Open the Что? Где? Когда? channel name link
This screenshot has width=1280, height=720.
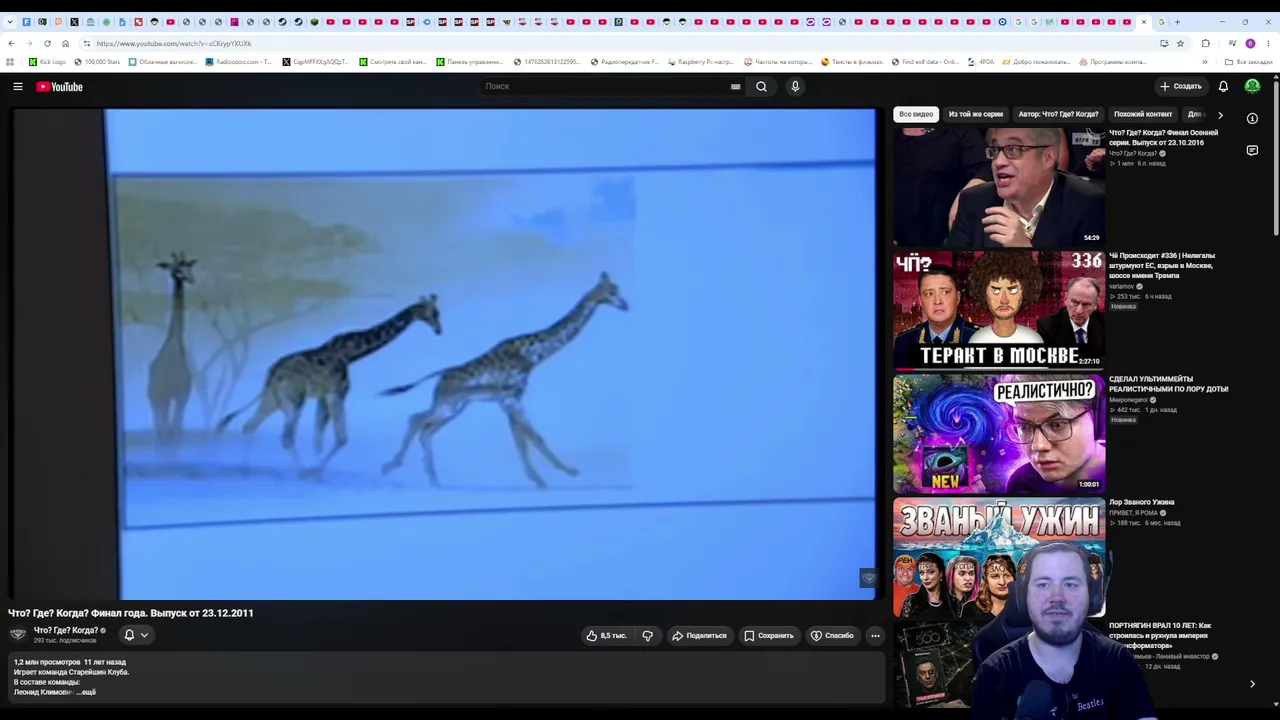pyautogui.click(x=66, y=630)
